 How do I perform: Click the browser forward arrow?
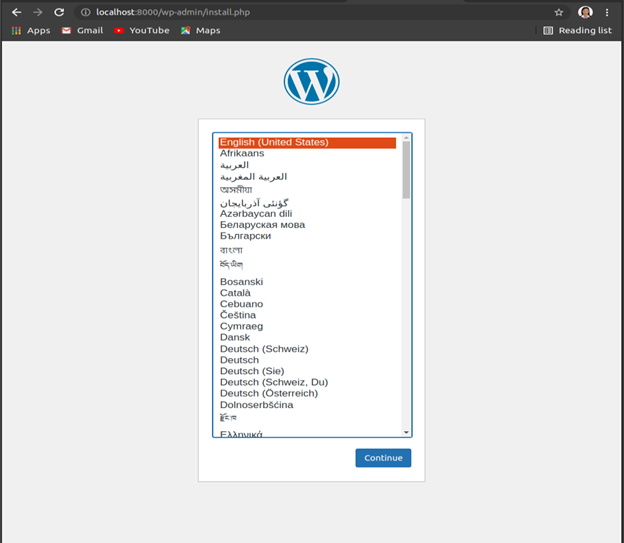click(x=38, y=12)
